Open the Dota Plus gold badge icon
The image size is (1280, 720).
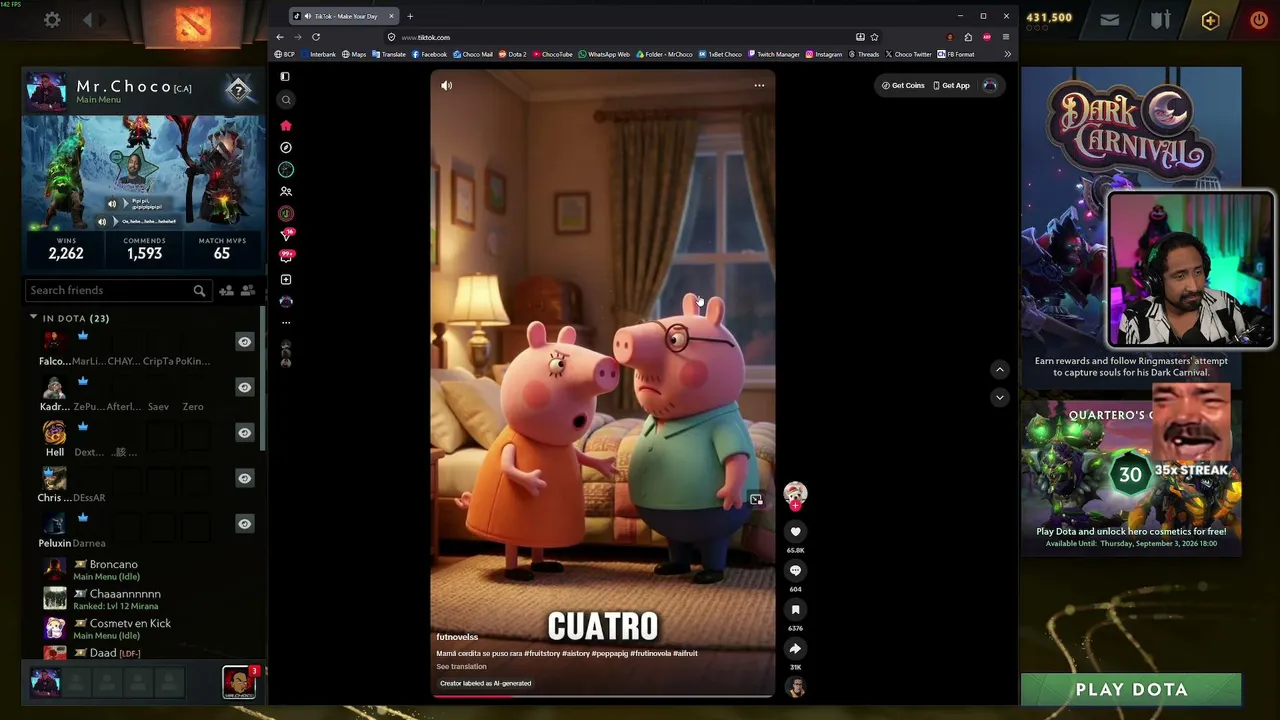click(1210, 20)
